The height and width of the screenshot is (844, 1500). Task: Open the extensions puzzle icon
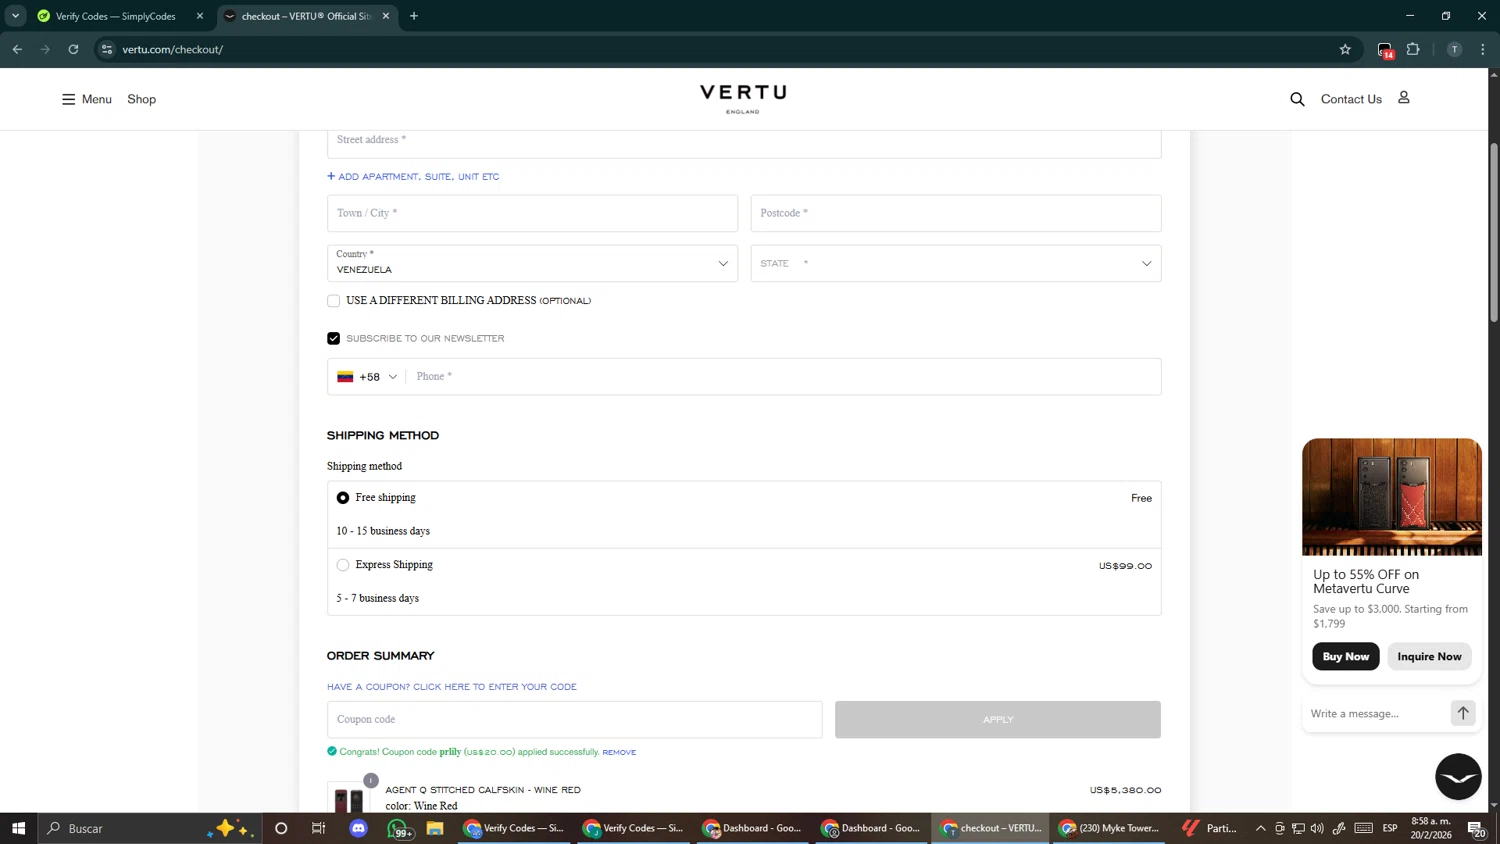click(1413, 49)
